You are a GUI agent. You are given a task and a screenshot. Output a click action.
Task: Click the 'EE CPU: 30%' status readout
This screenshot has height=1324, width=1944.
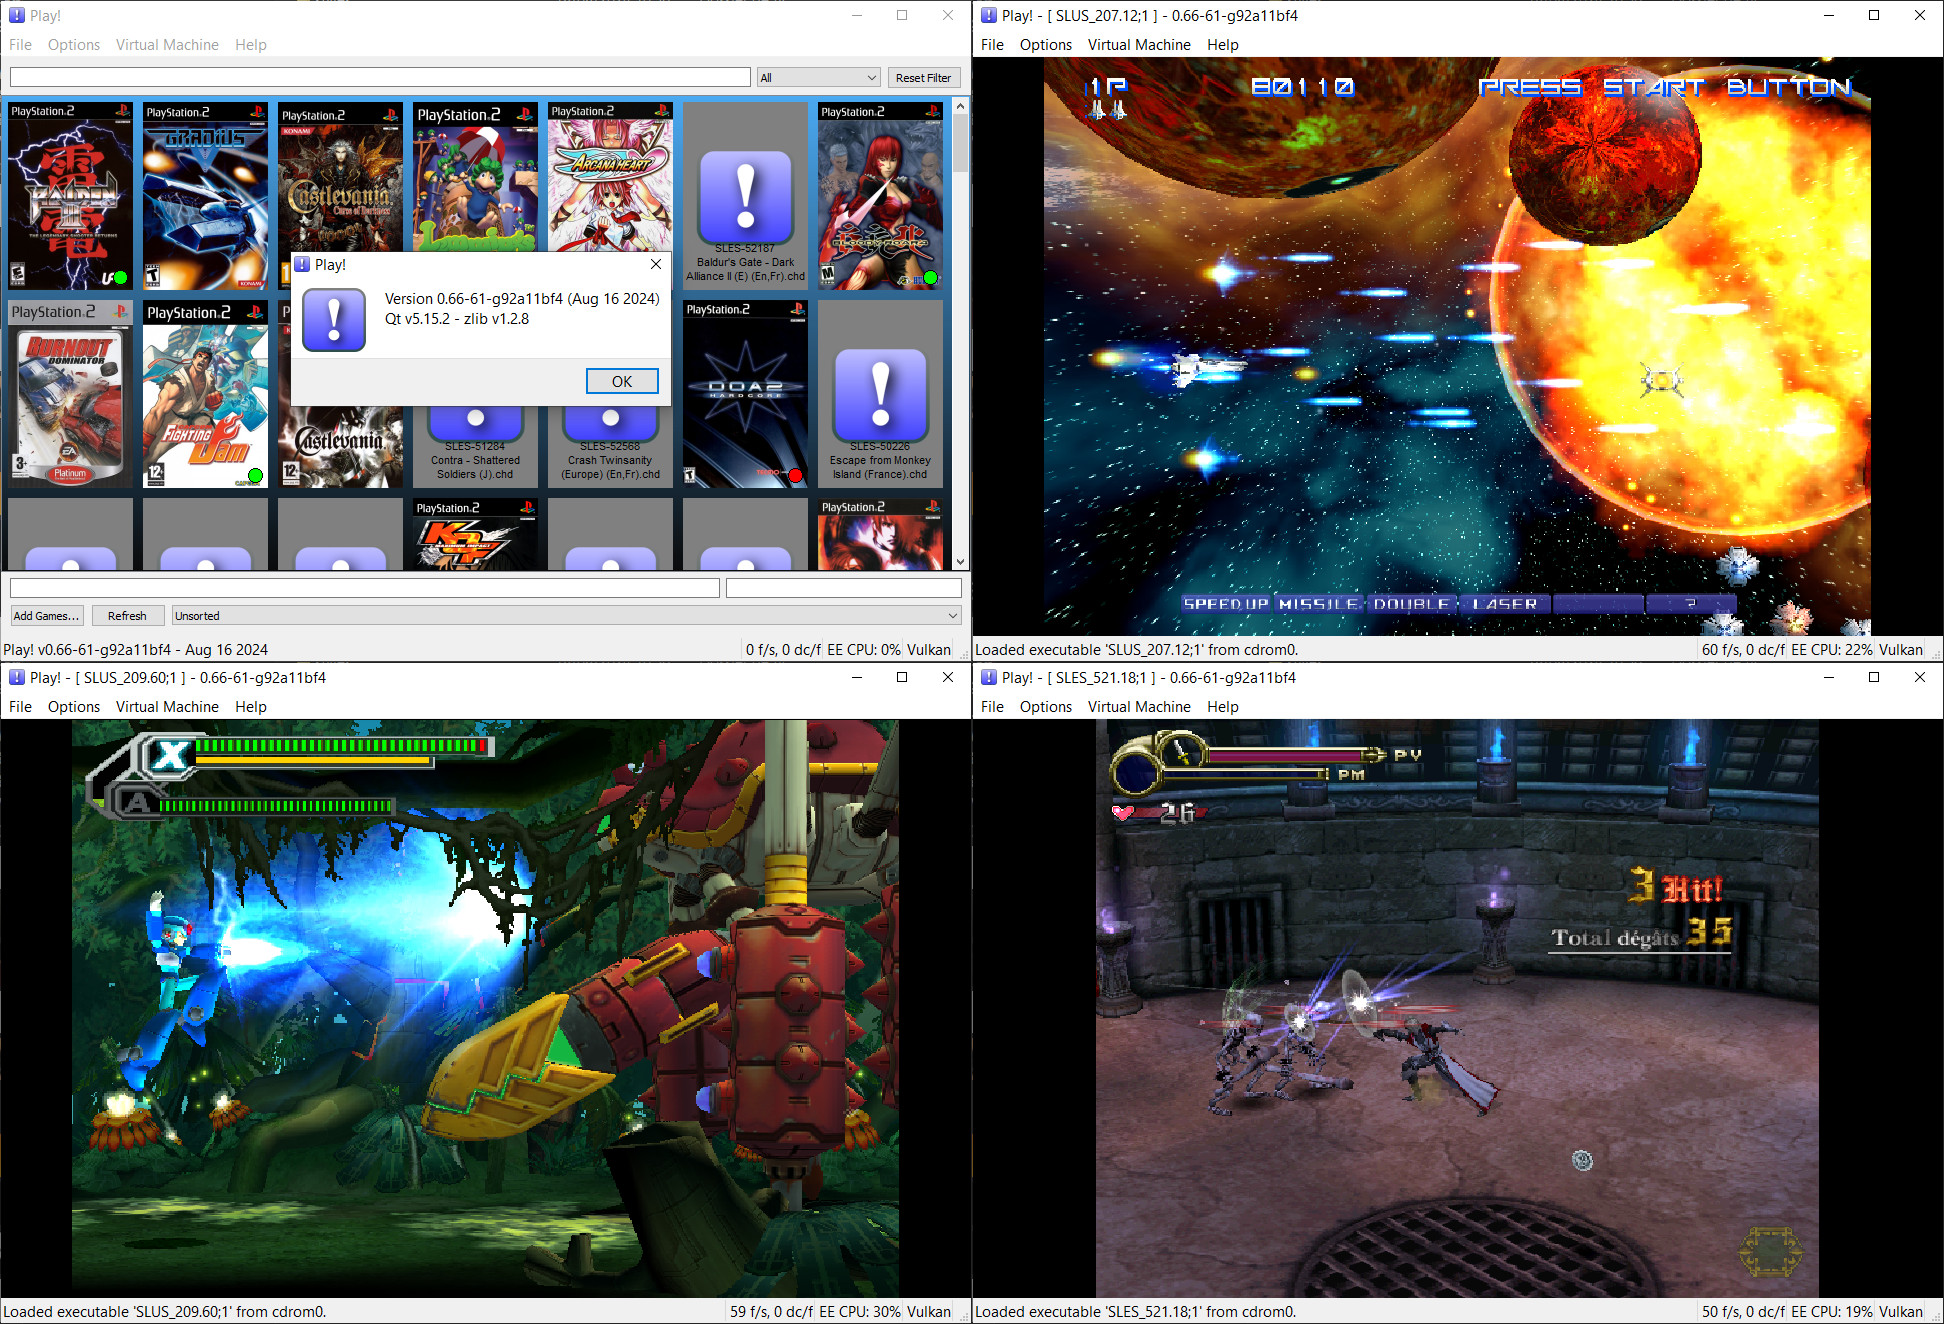(x=860, y=1311)
